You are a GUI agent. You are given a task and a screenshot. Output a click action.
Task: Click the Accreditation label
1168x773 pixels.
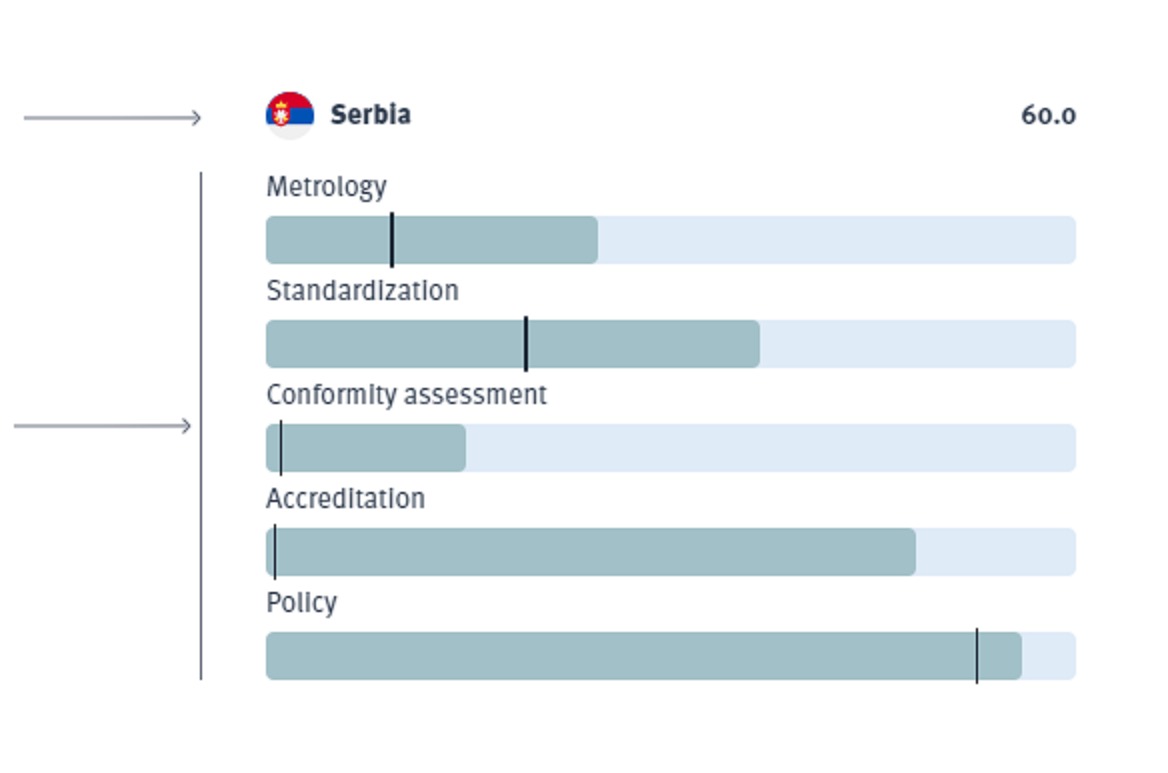point(346,499)
